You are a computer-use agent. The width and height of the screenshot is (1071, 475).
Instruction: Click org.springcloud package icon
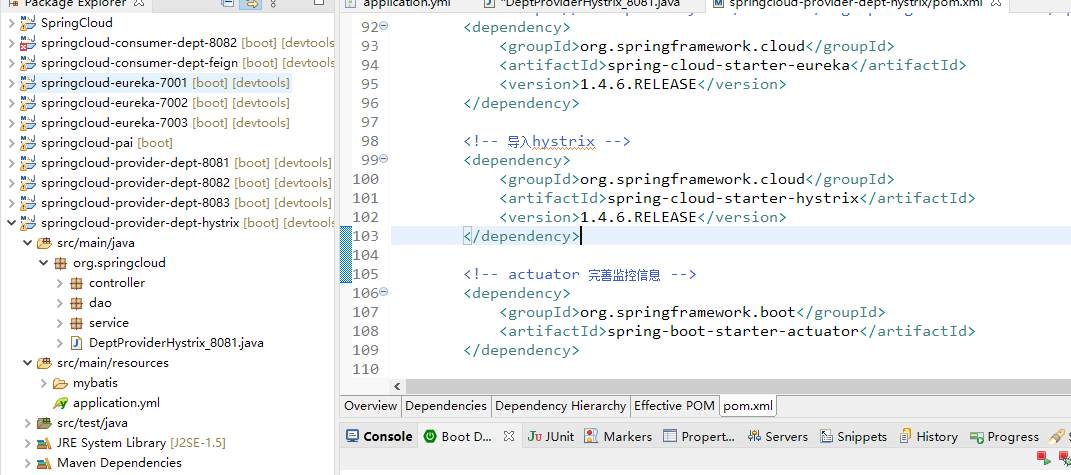pos(60,263)
